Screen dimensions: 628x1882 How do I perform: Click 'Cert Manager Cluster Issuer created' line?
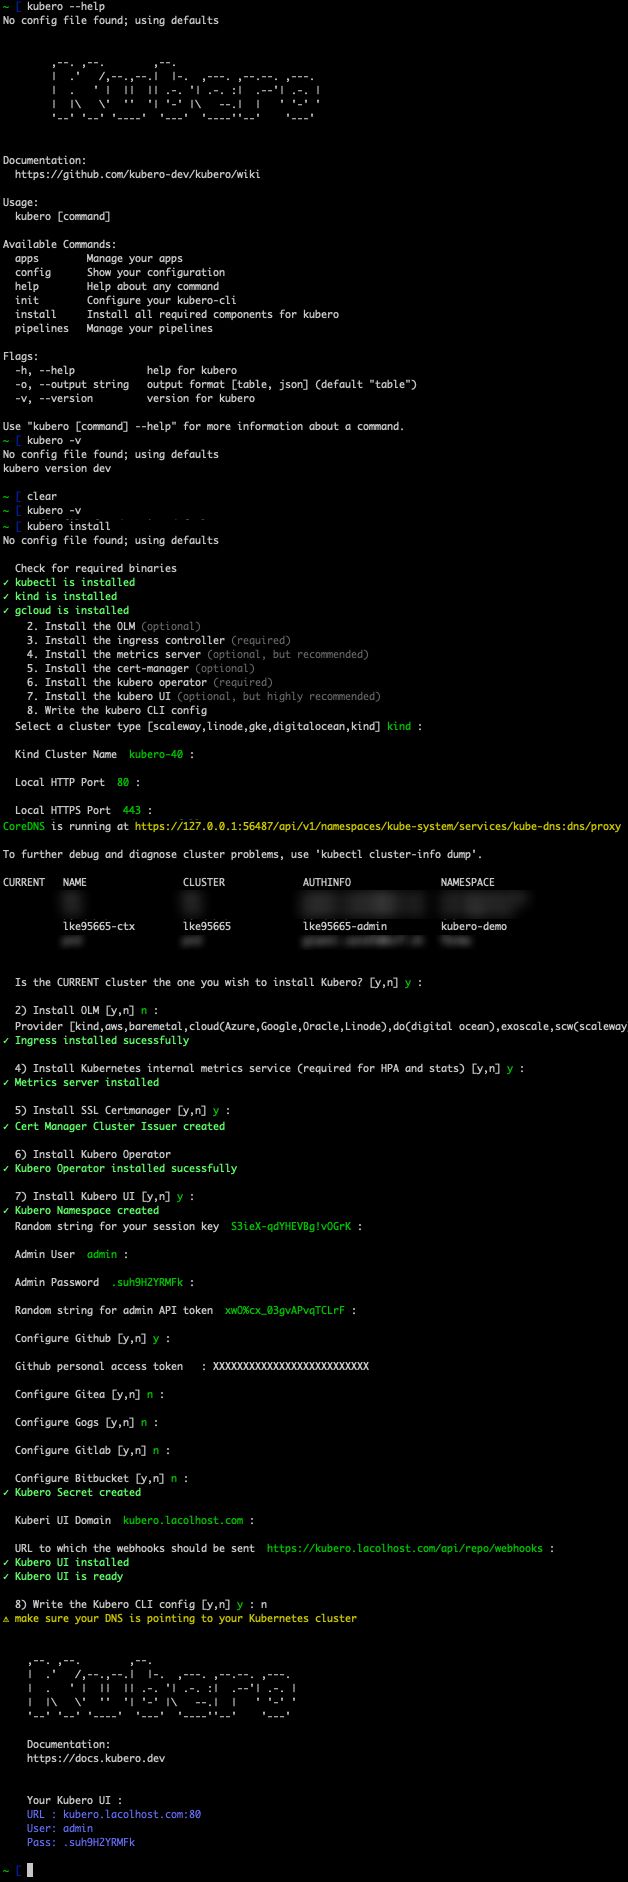click(114, 1126)
